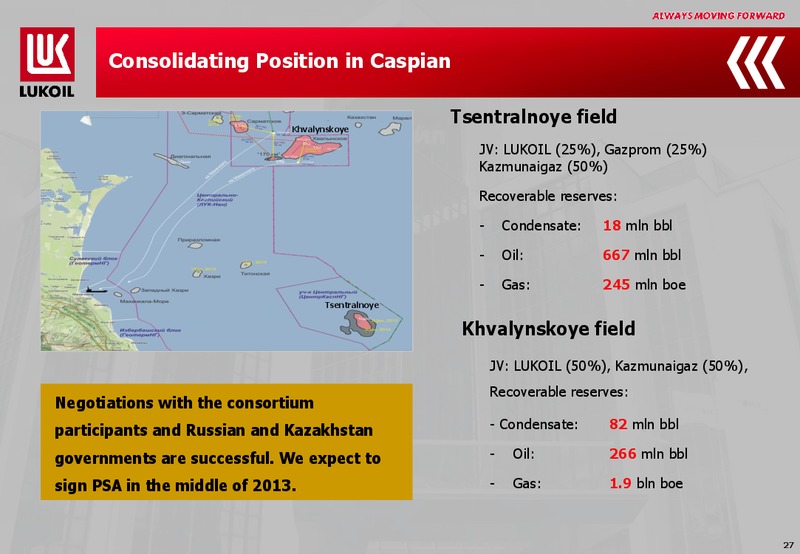Click the 266 mln bbl oil value

(648, 454)
